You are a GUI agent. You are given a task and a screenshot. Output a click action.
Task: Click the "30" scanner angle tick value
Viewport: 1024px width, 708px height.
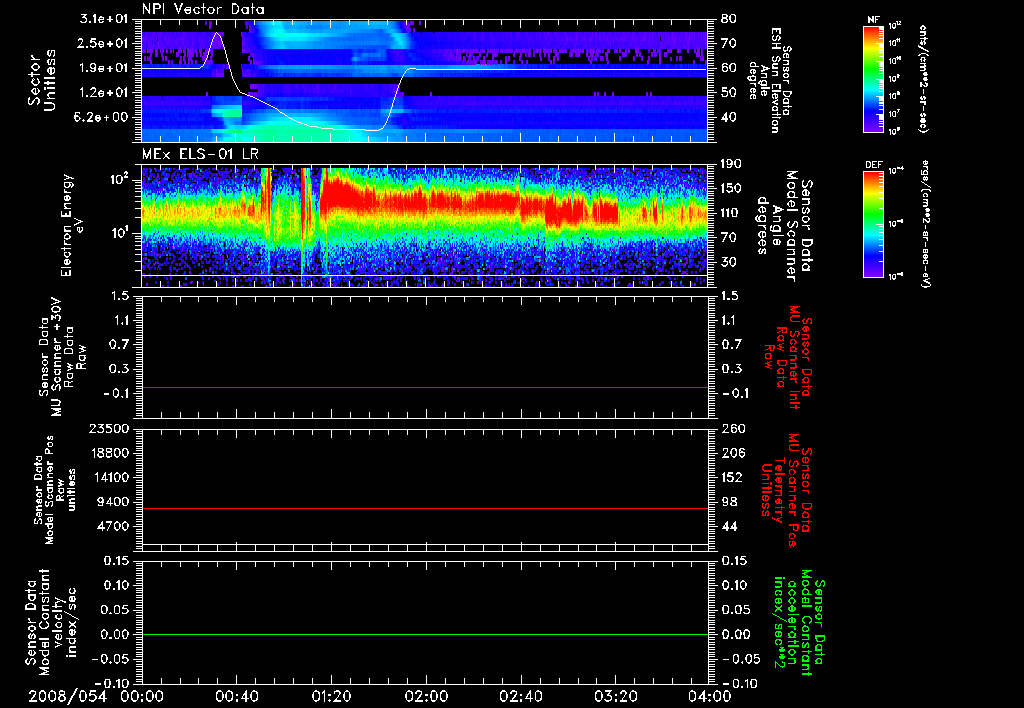point(729,262)
